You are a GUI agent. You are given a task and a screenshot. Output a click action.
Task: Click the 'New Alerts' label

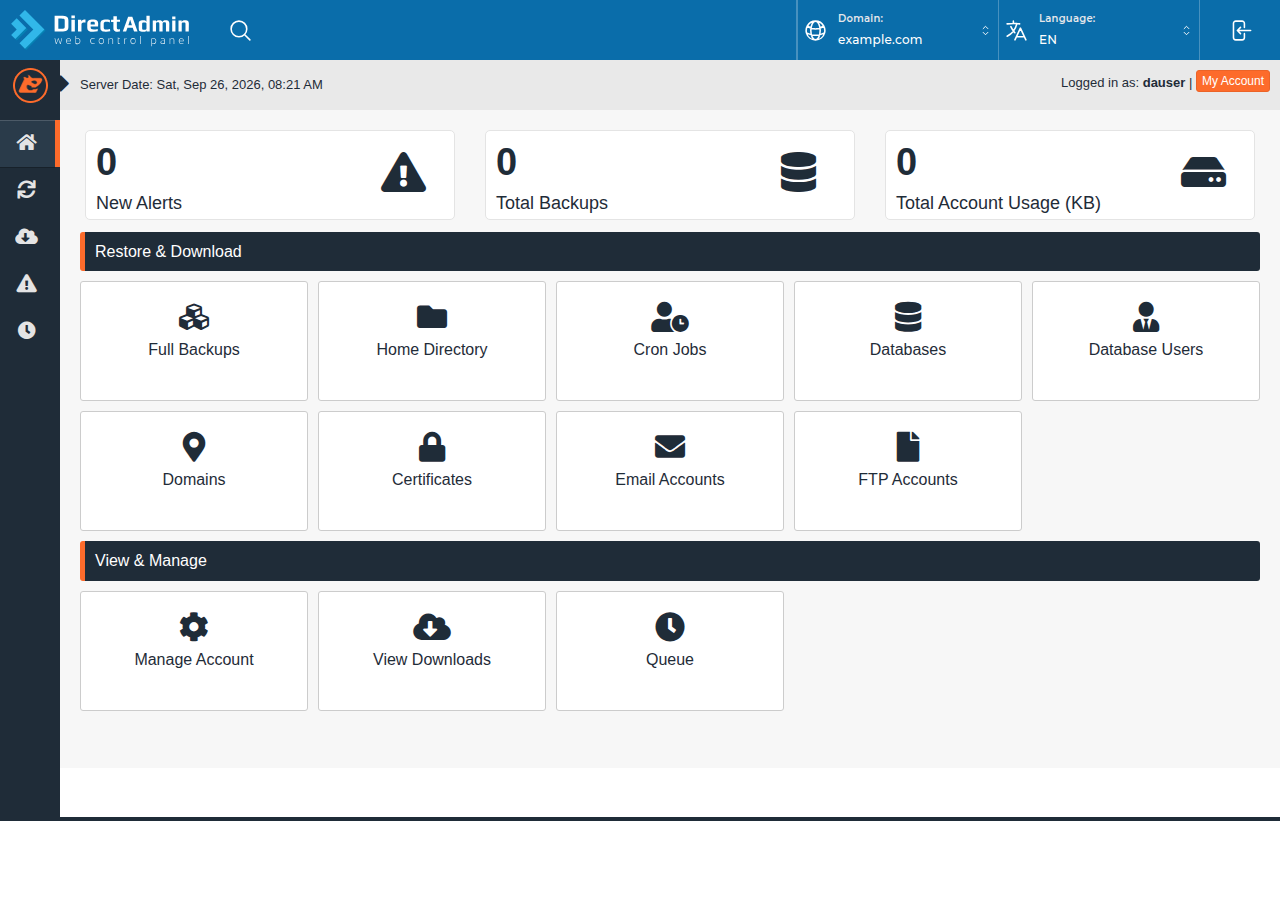click(x=139, y=203)
